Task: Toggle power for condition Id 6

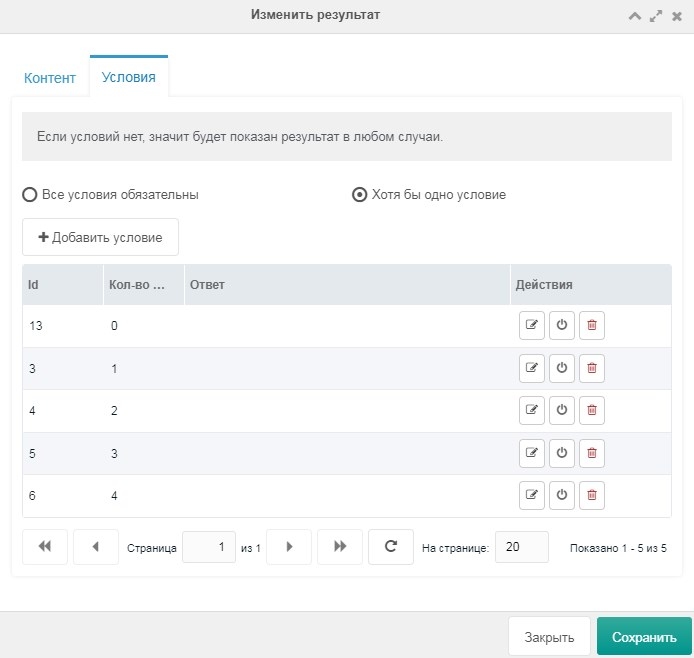Action: click(562, 495)
